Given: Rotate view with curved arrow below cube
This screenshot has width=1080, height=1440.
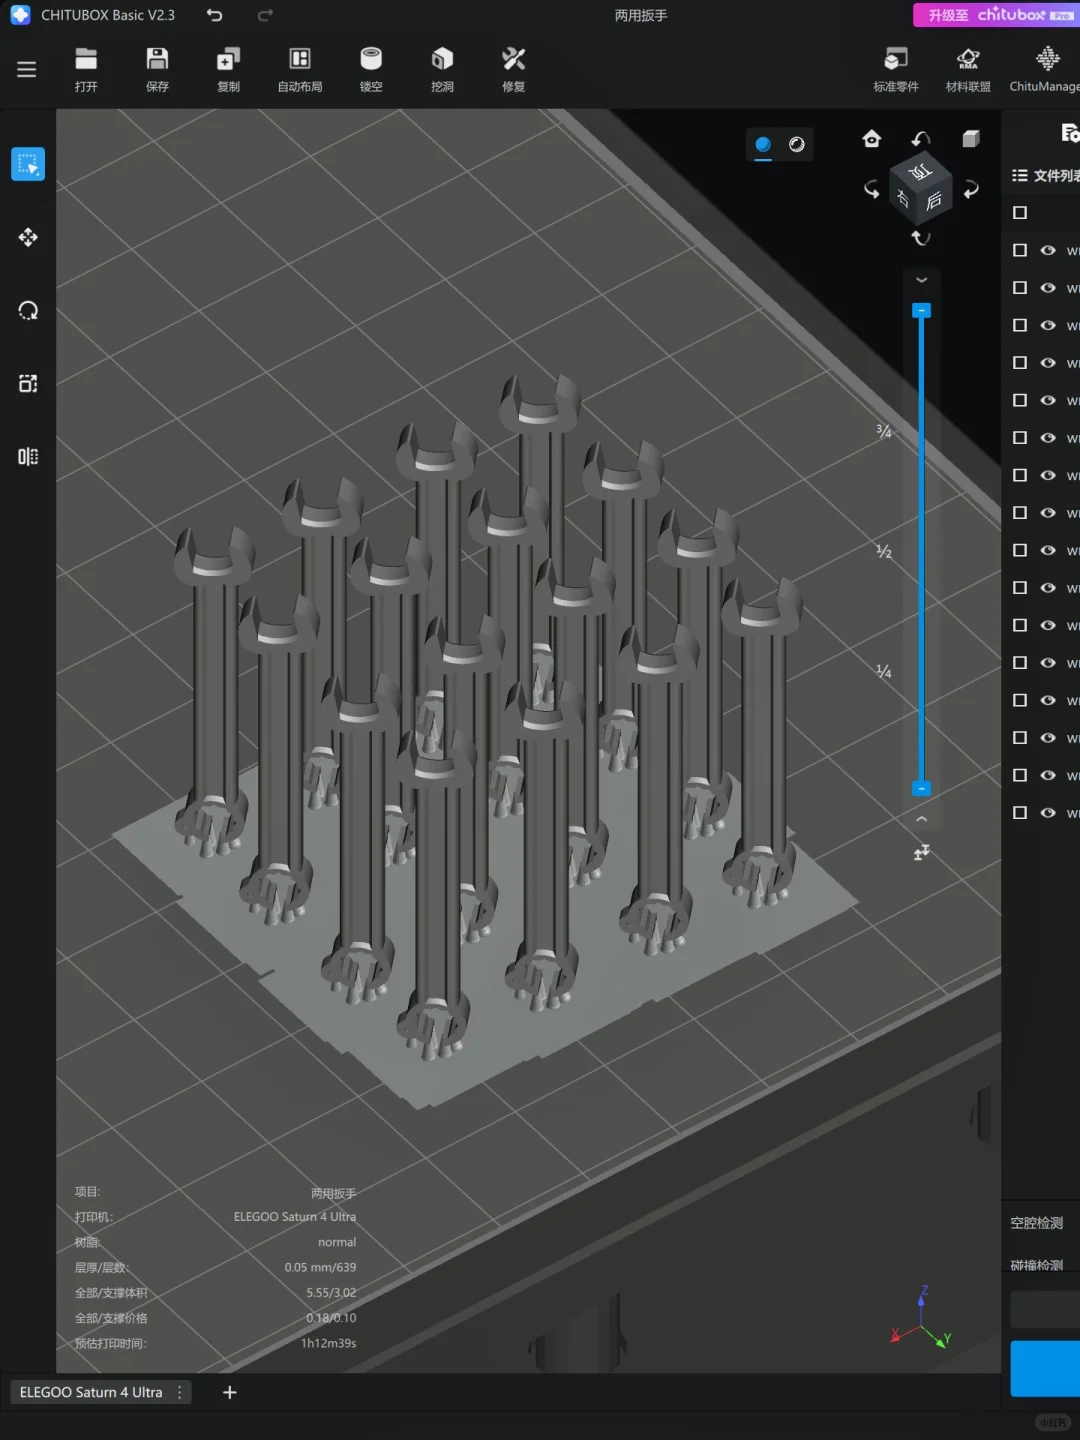Looking at the screenshot, I should coord(921,238).
